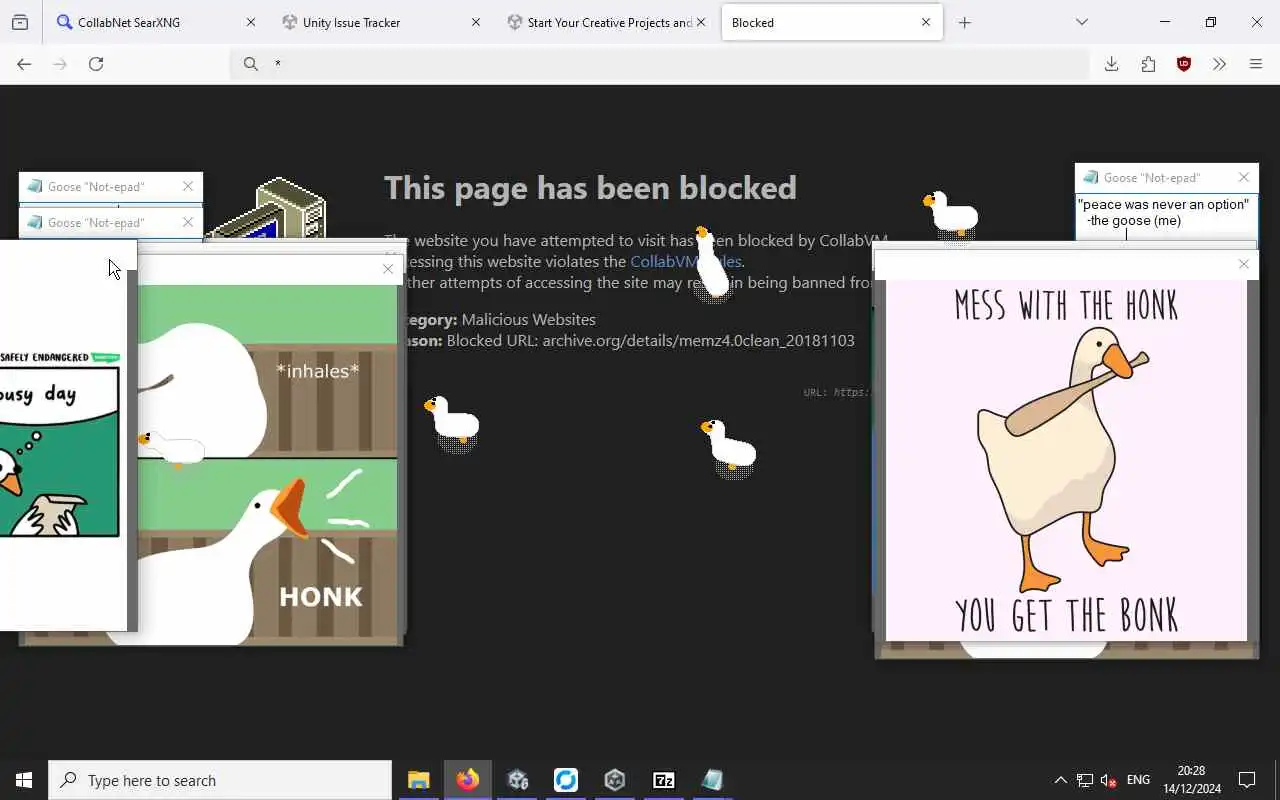Click the taskbar search box
Image resolution: width=1280 pixels, height=800 pixels.
220,780
